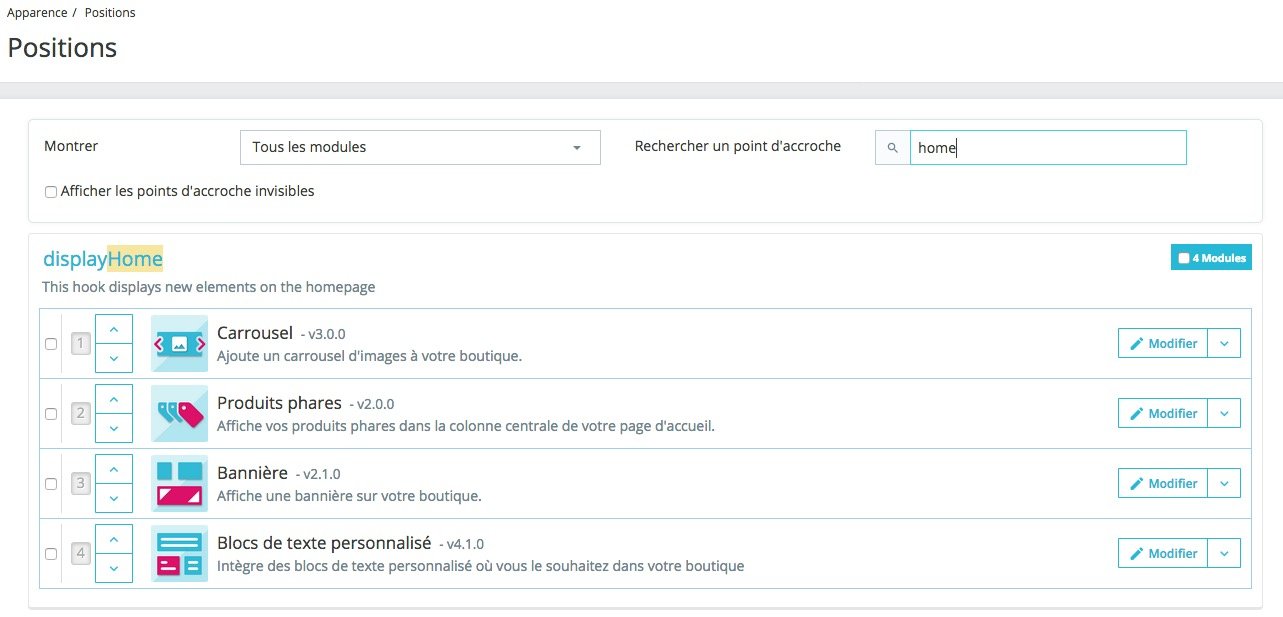This screenshot has width=1283, height=617.
Task: Click position number 1 box
Action: [81, 344]
